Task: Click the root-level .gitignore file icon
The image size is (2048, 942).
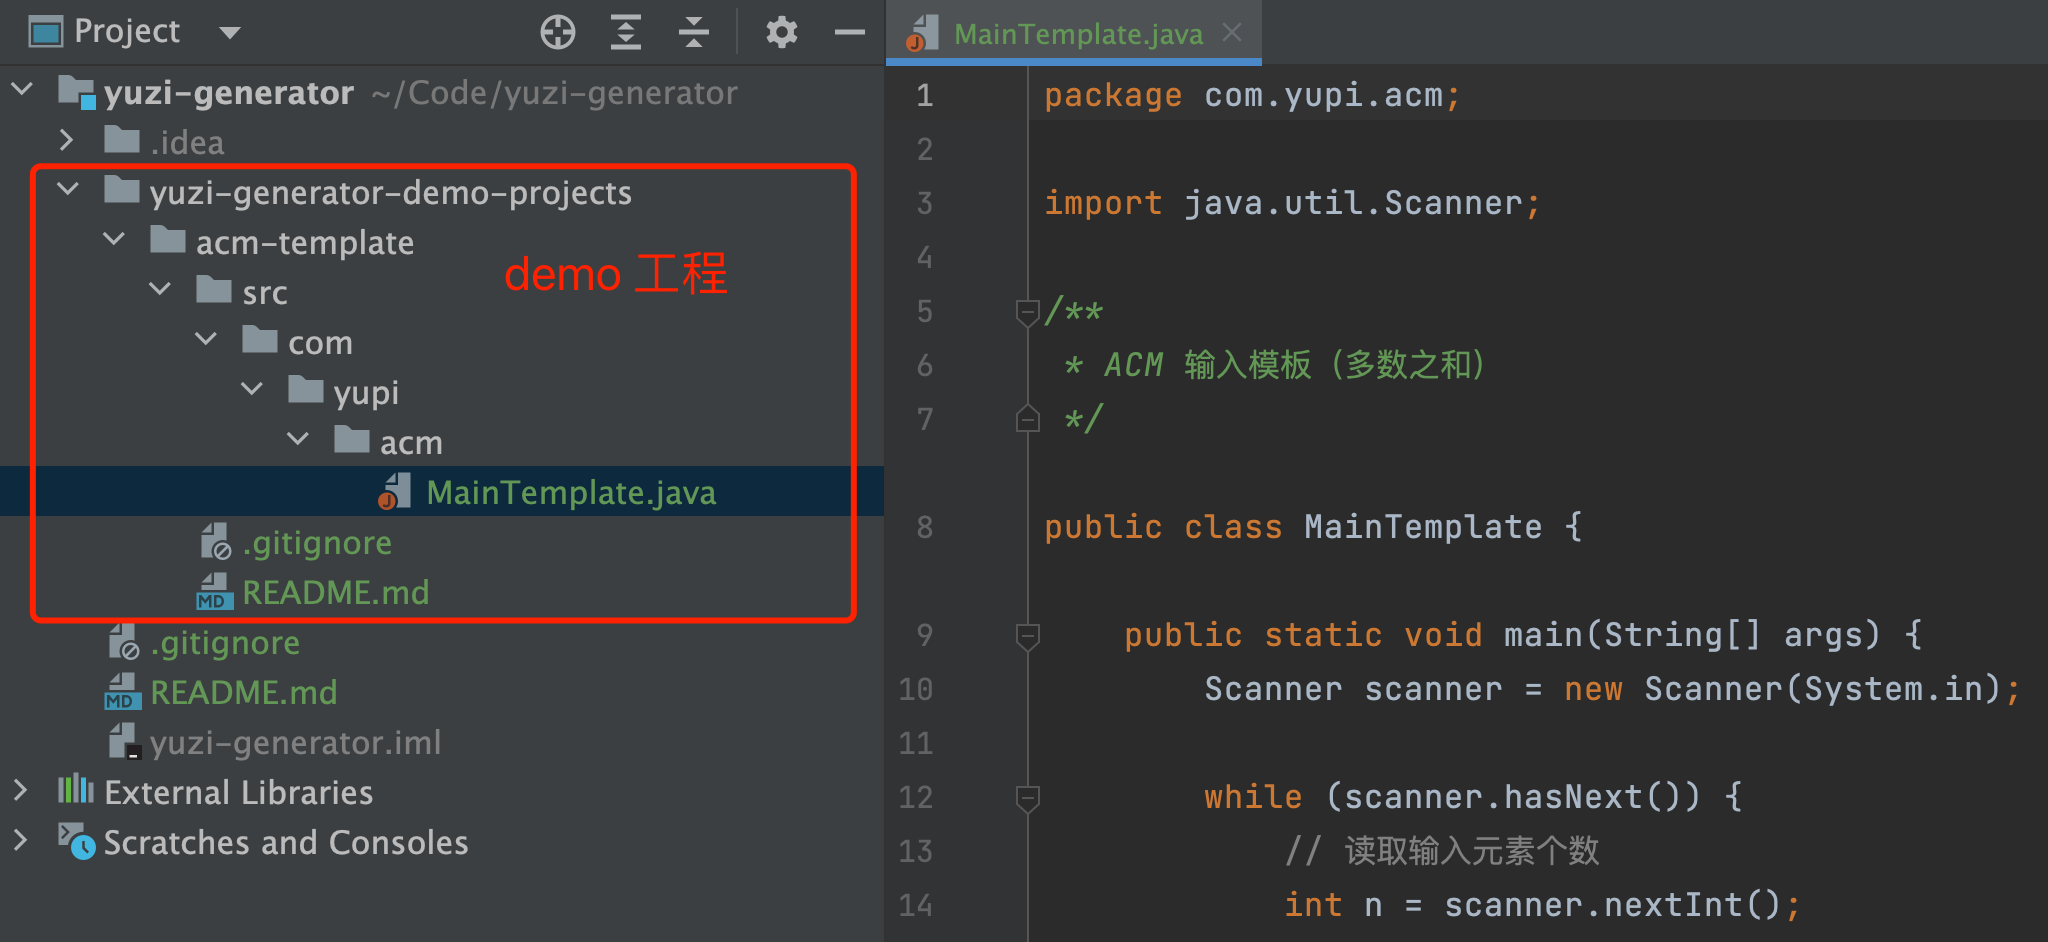Action: point(123,641)
